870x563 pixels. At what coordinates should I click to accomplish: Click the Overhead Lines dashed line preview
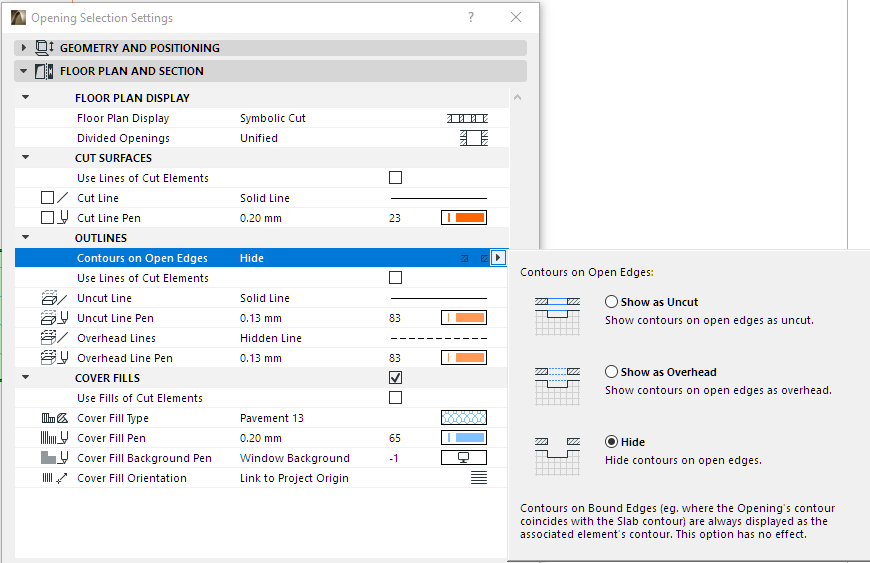(439, 338)
